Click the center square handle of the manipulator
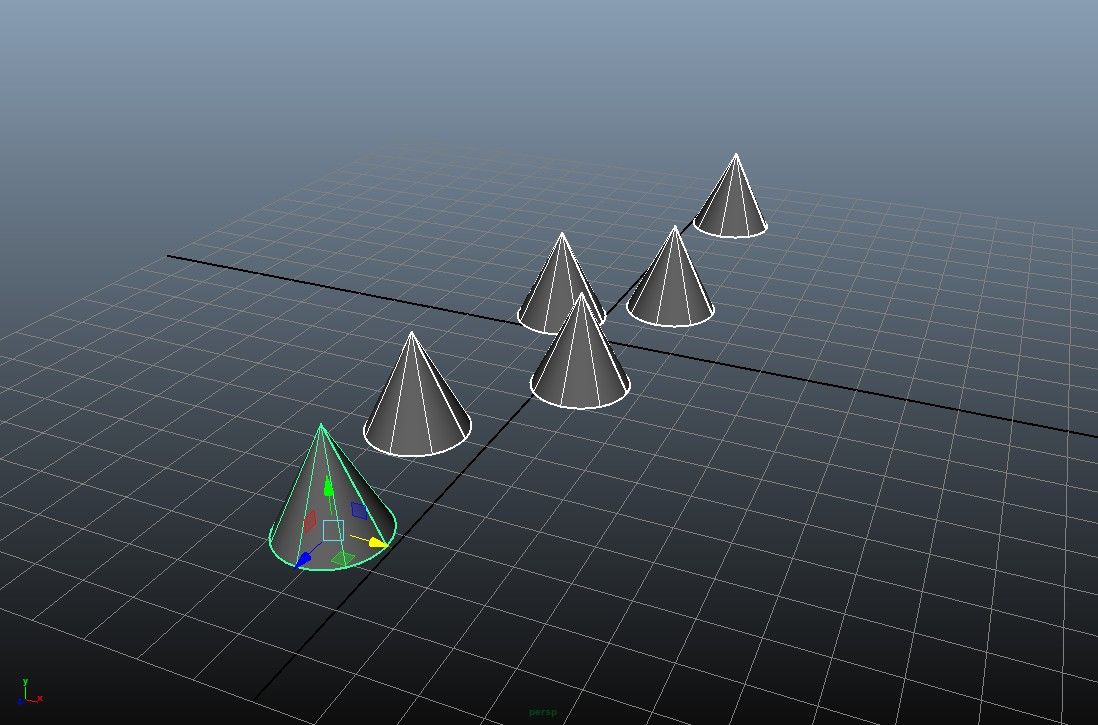This screenshot has height=725, width=1098. (x=333, y=530)
